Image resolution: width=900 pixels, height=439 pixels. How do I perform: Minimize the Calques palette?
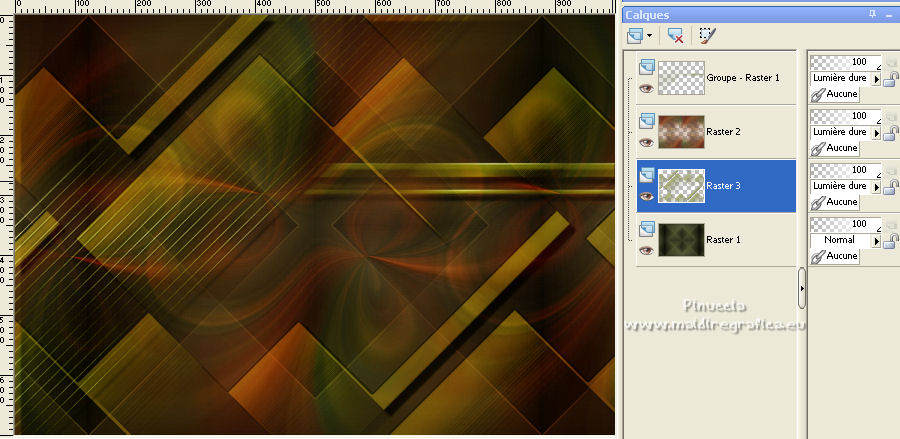(889, 15)
